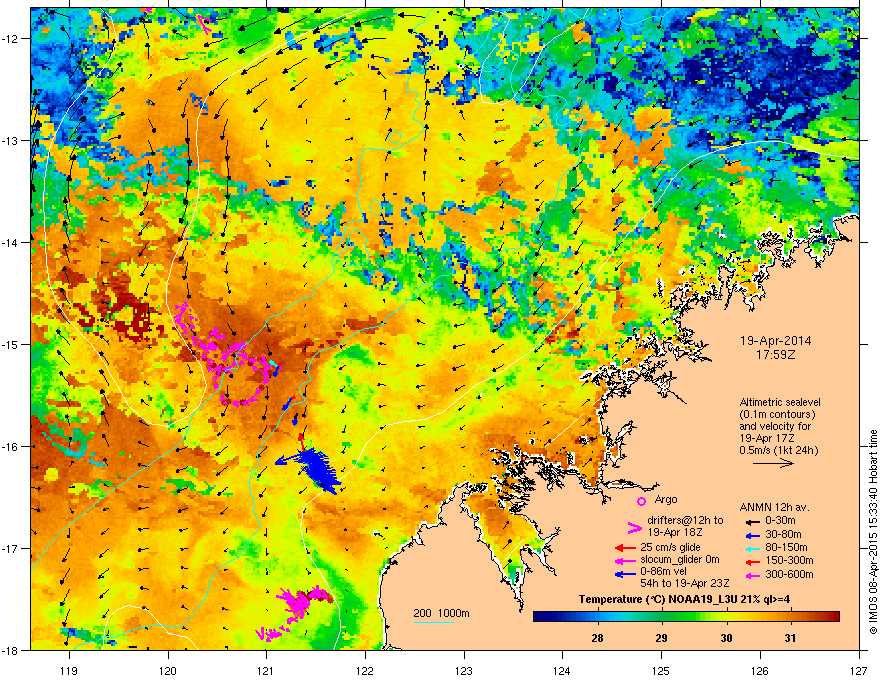This screenshot has width=880, height=680.
Task: Click the colour bar '31' tick label
Action: 790,638
